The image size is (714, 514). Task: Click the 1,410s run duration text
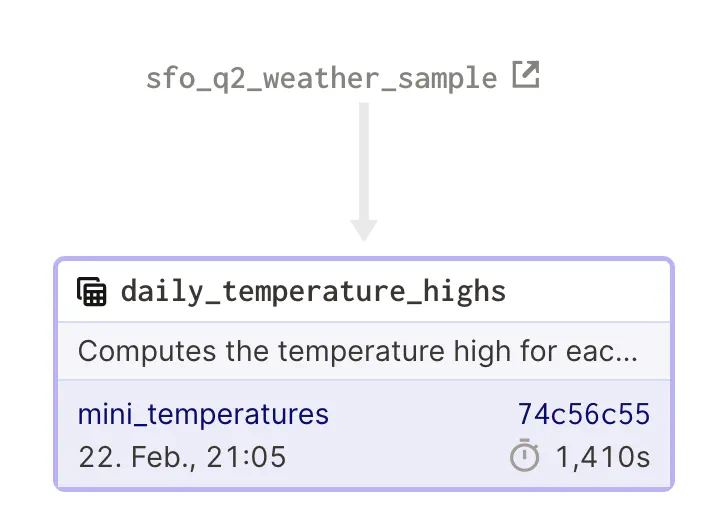coord(602,458)
